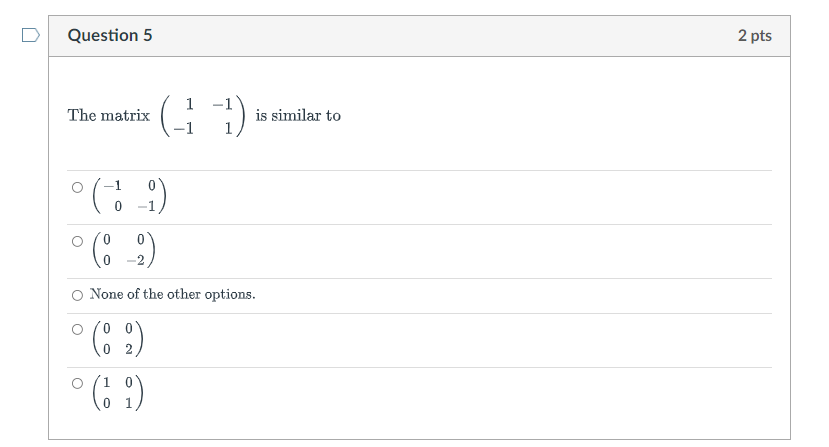Click the matrix with diagonal -1, -1
This screenshot has width=829, height=447.
pyautogui.click(x=130, y=196)
